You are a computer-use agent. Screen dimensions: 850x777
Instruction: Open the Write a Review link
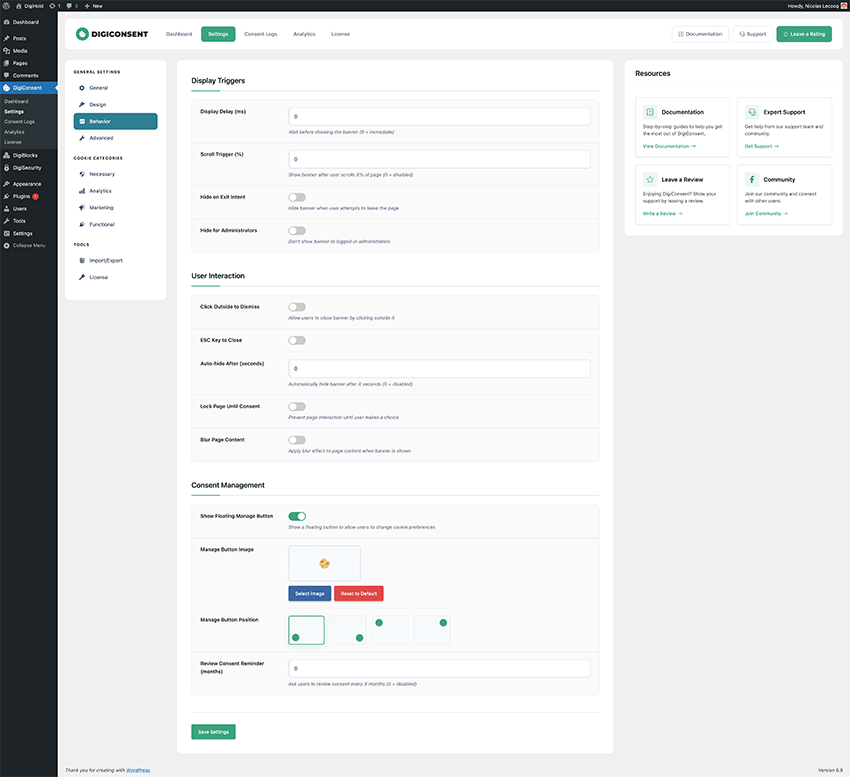pyautogui.click(x=662, y=214)
